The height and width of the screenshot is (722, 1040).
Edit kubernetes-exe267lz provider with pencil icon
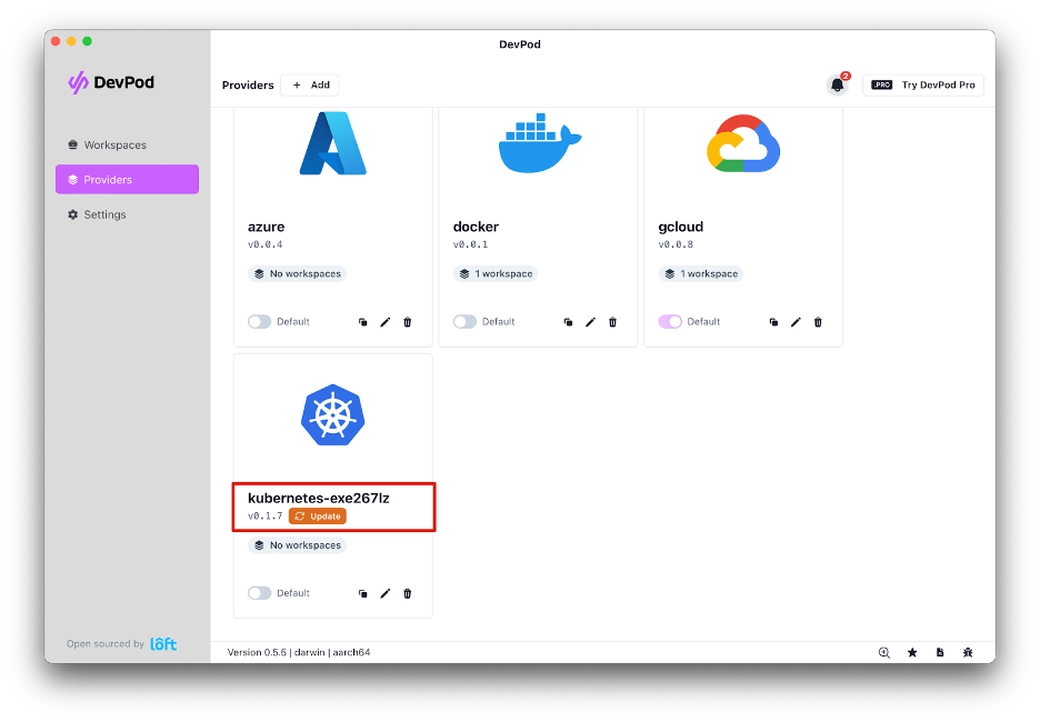385,593
